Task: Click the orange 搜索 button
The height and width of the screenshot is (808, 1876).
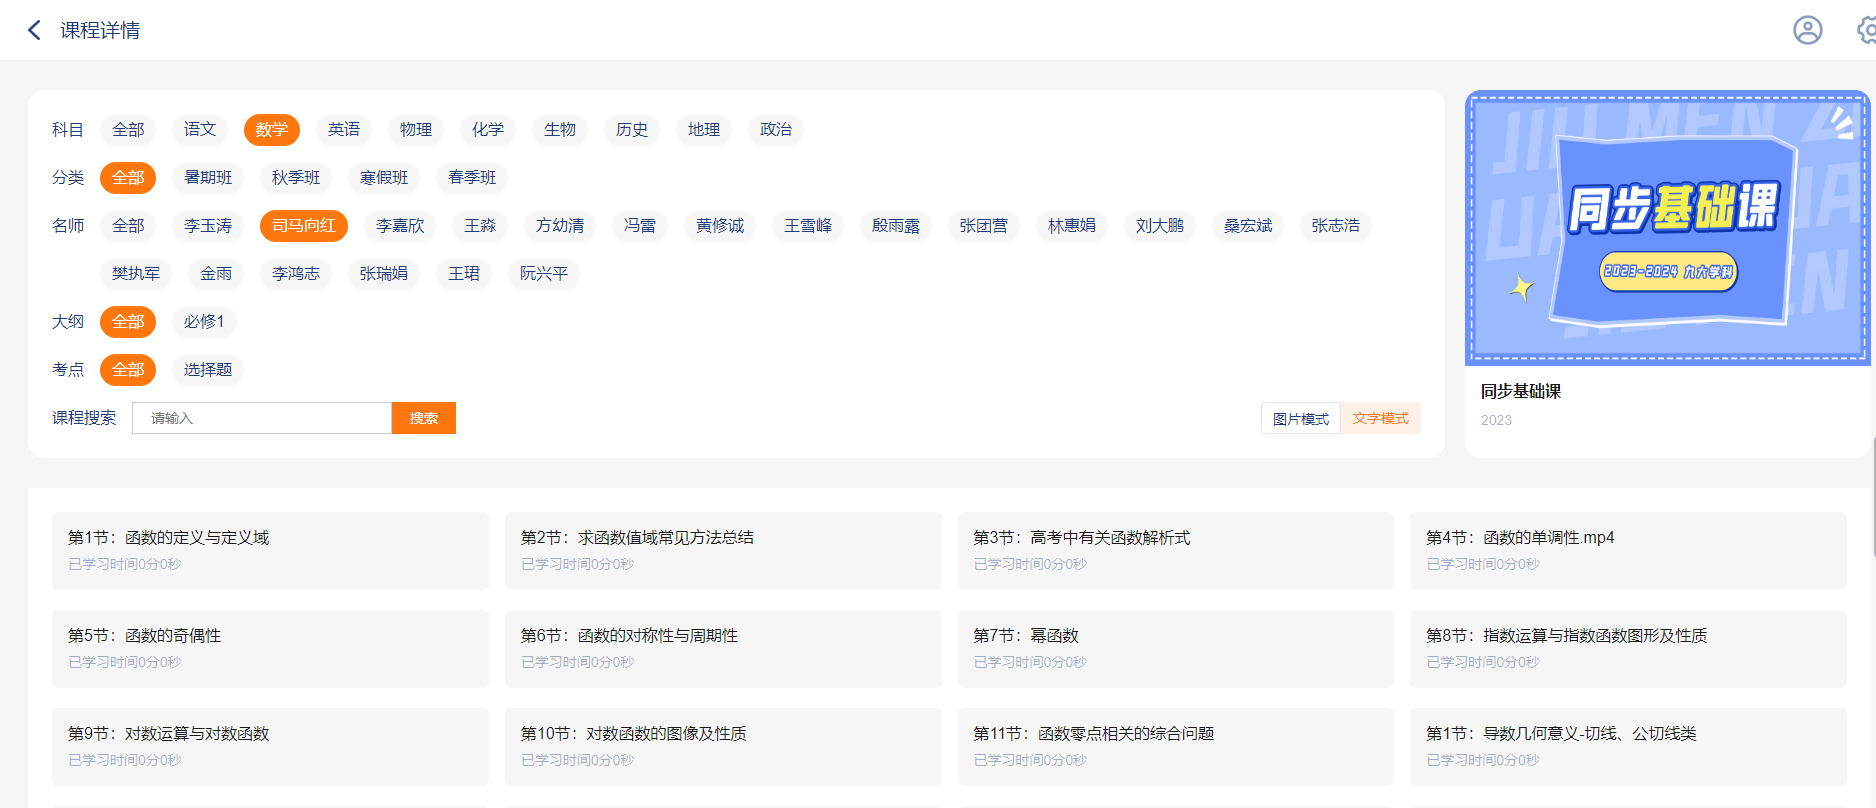Action: [x=424, y=418]
